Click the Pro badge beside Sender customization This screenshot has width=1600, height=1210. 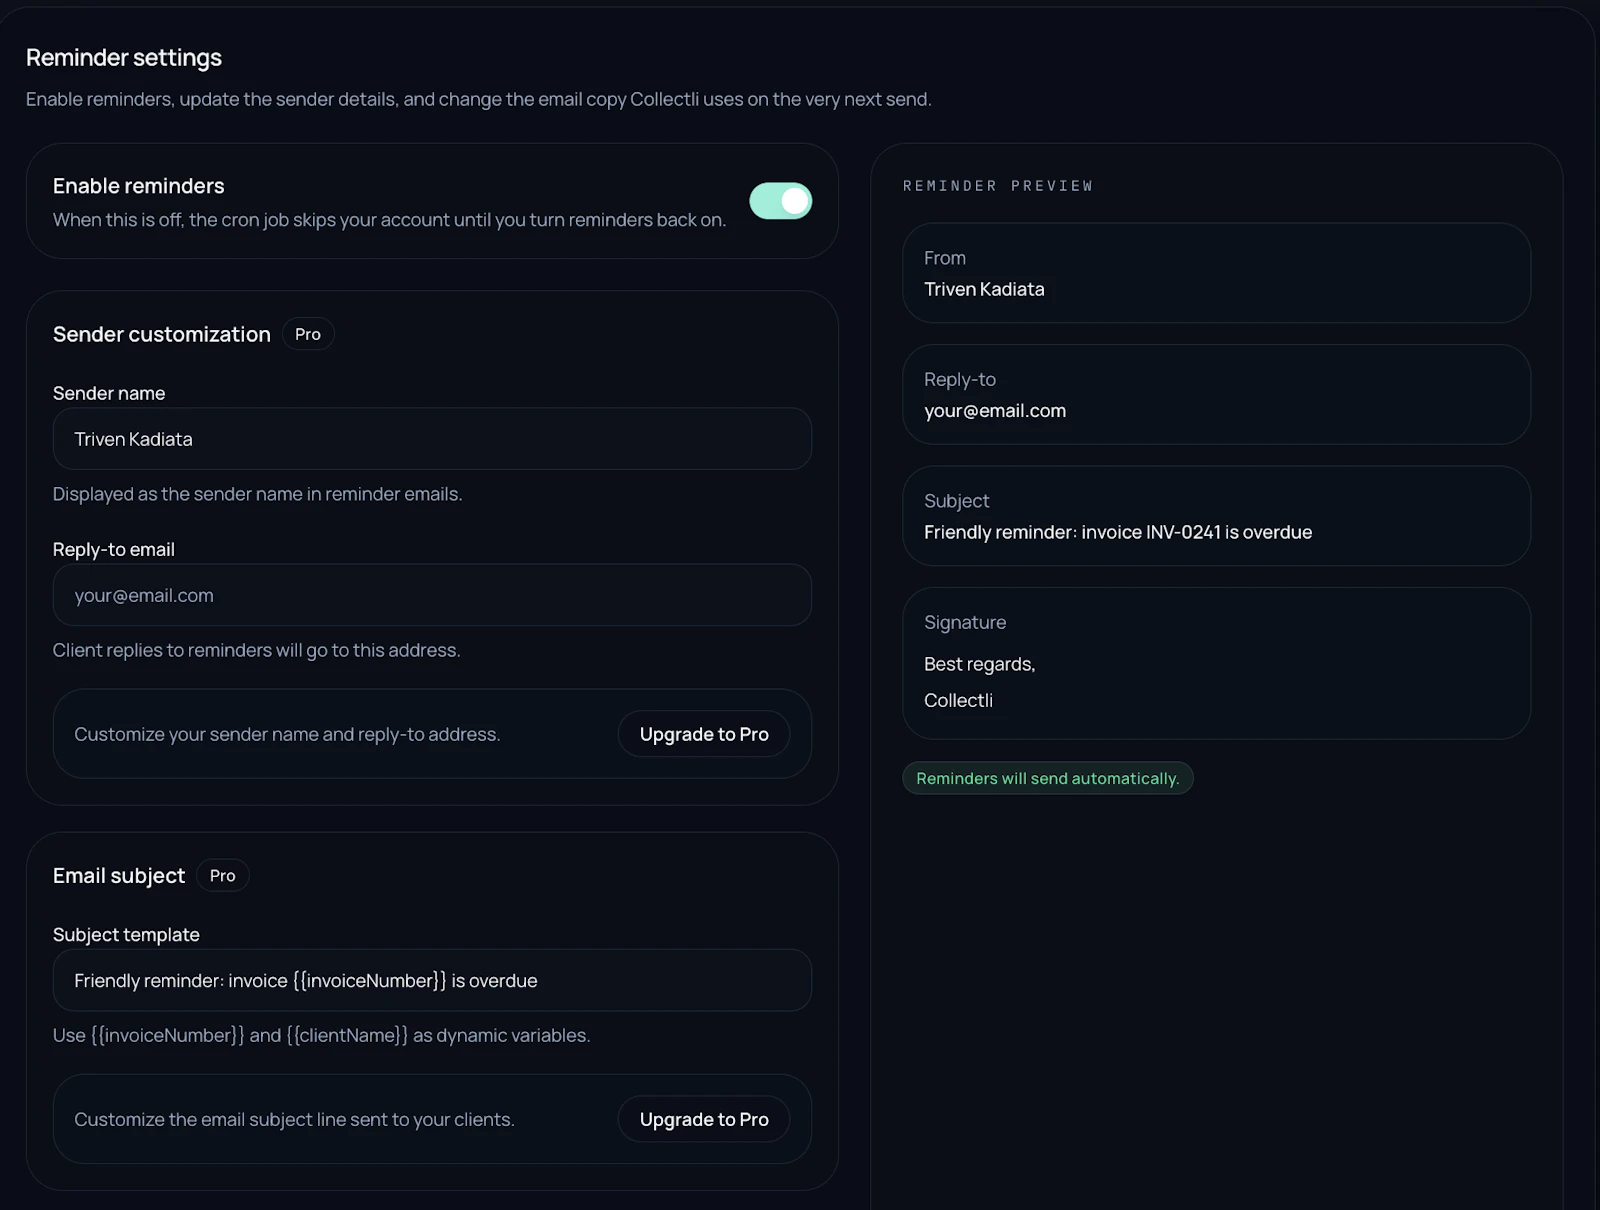(308, 334)
